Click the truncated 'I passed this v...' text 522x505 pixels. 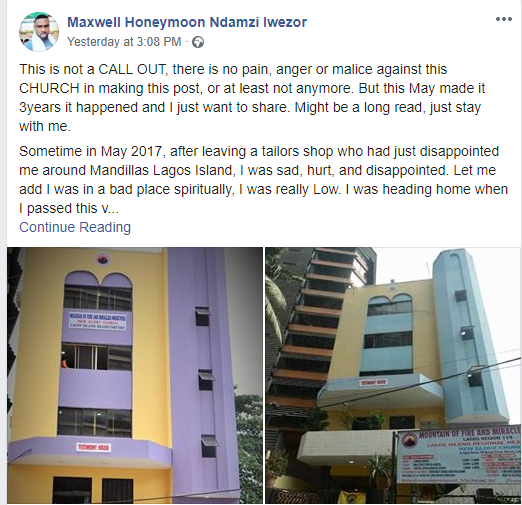[x=69, y=209]
